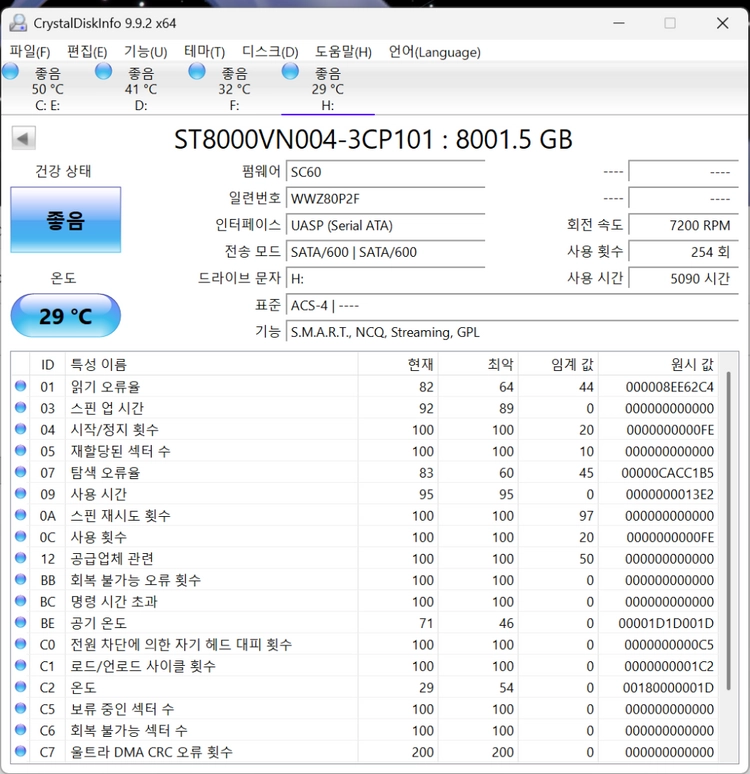Screen dimensions: 750x774
Task: Click raw value 00000CACC1B5
Action: tap(668, 473)
